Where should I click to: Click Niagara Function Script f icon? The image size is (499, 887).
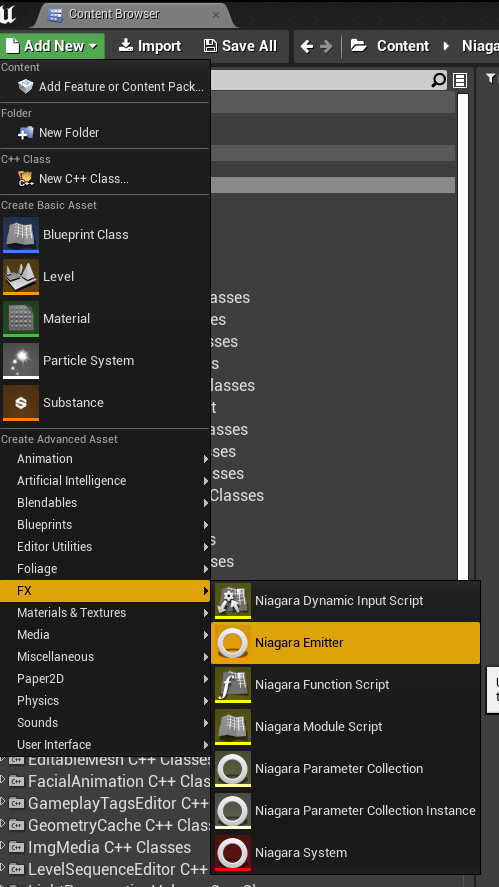pos(233,684)
